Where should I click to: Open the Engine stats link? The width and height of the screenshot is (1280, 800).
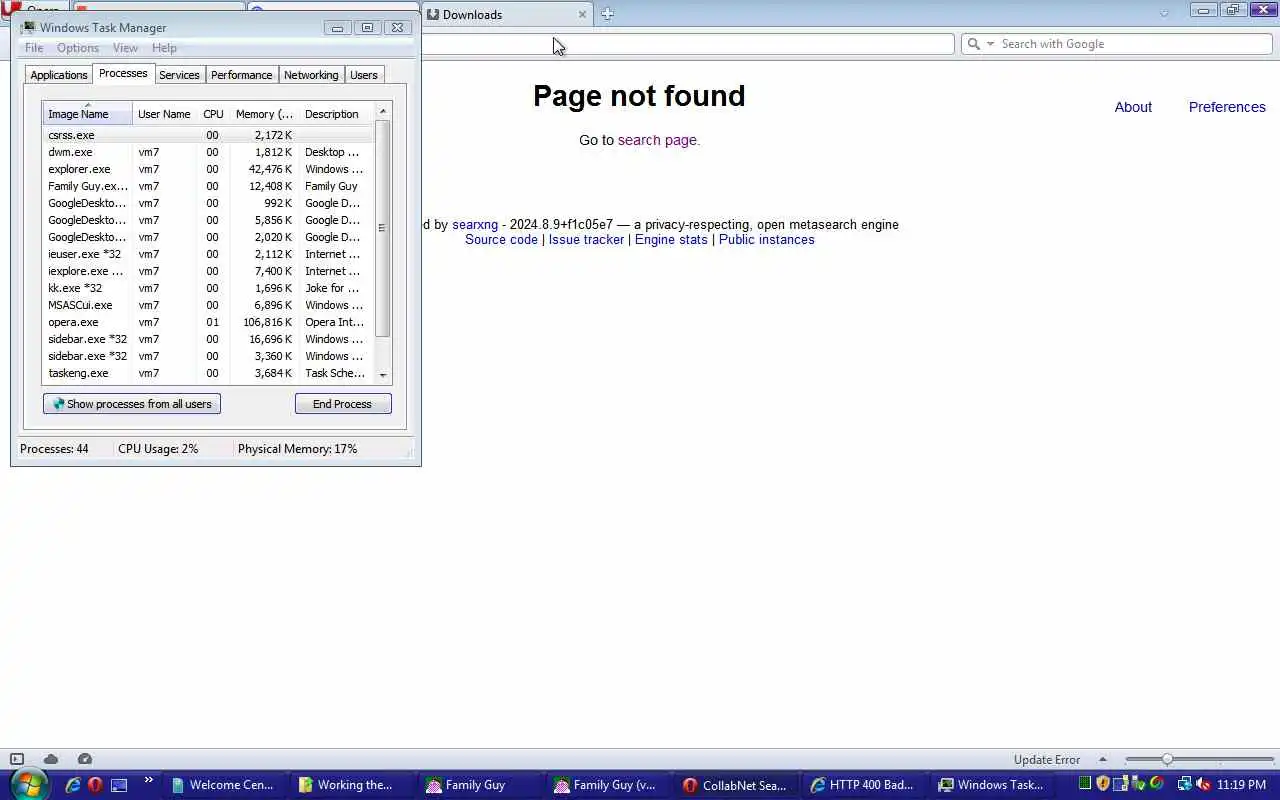(x=671, y=240)
